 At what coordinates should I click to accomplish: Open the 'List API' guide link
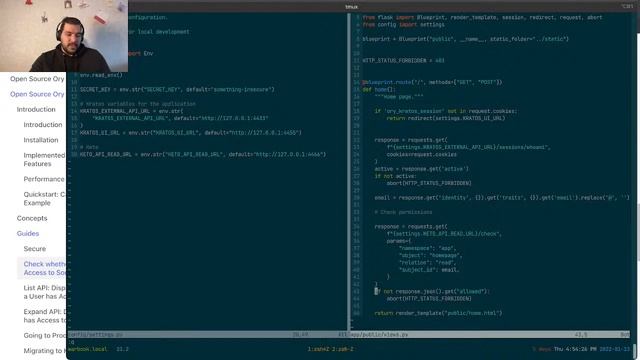tap(44, 292)
